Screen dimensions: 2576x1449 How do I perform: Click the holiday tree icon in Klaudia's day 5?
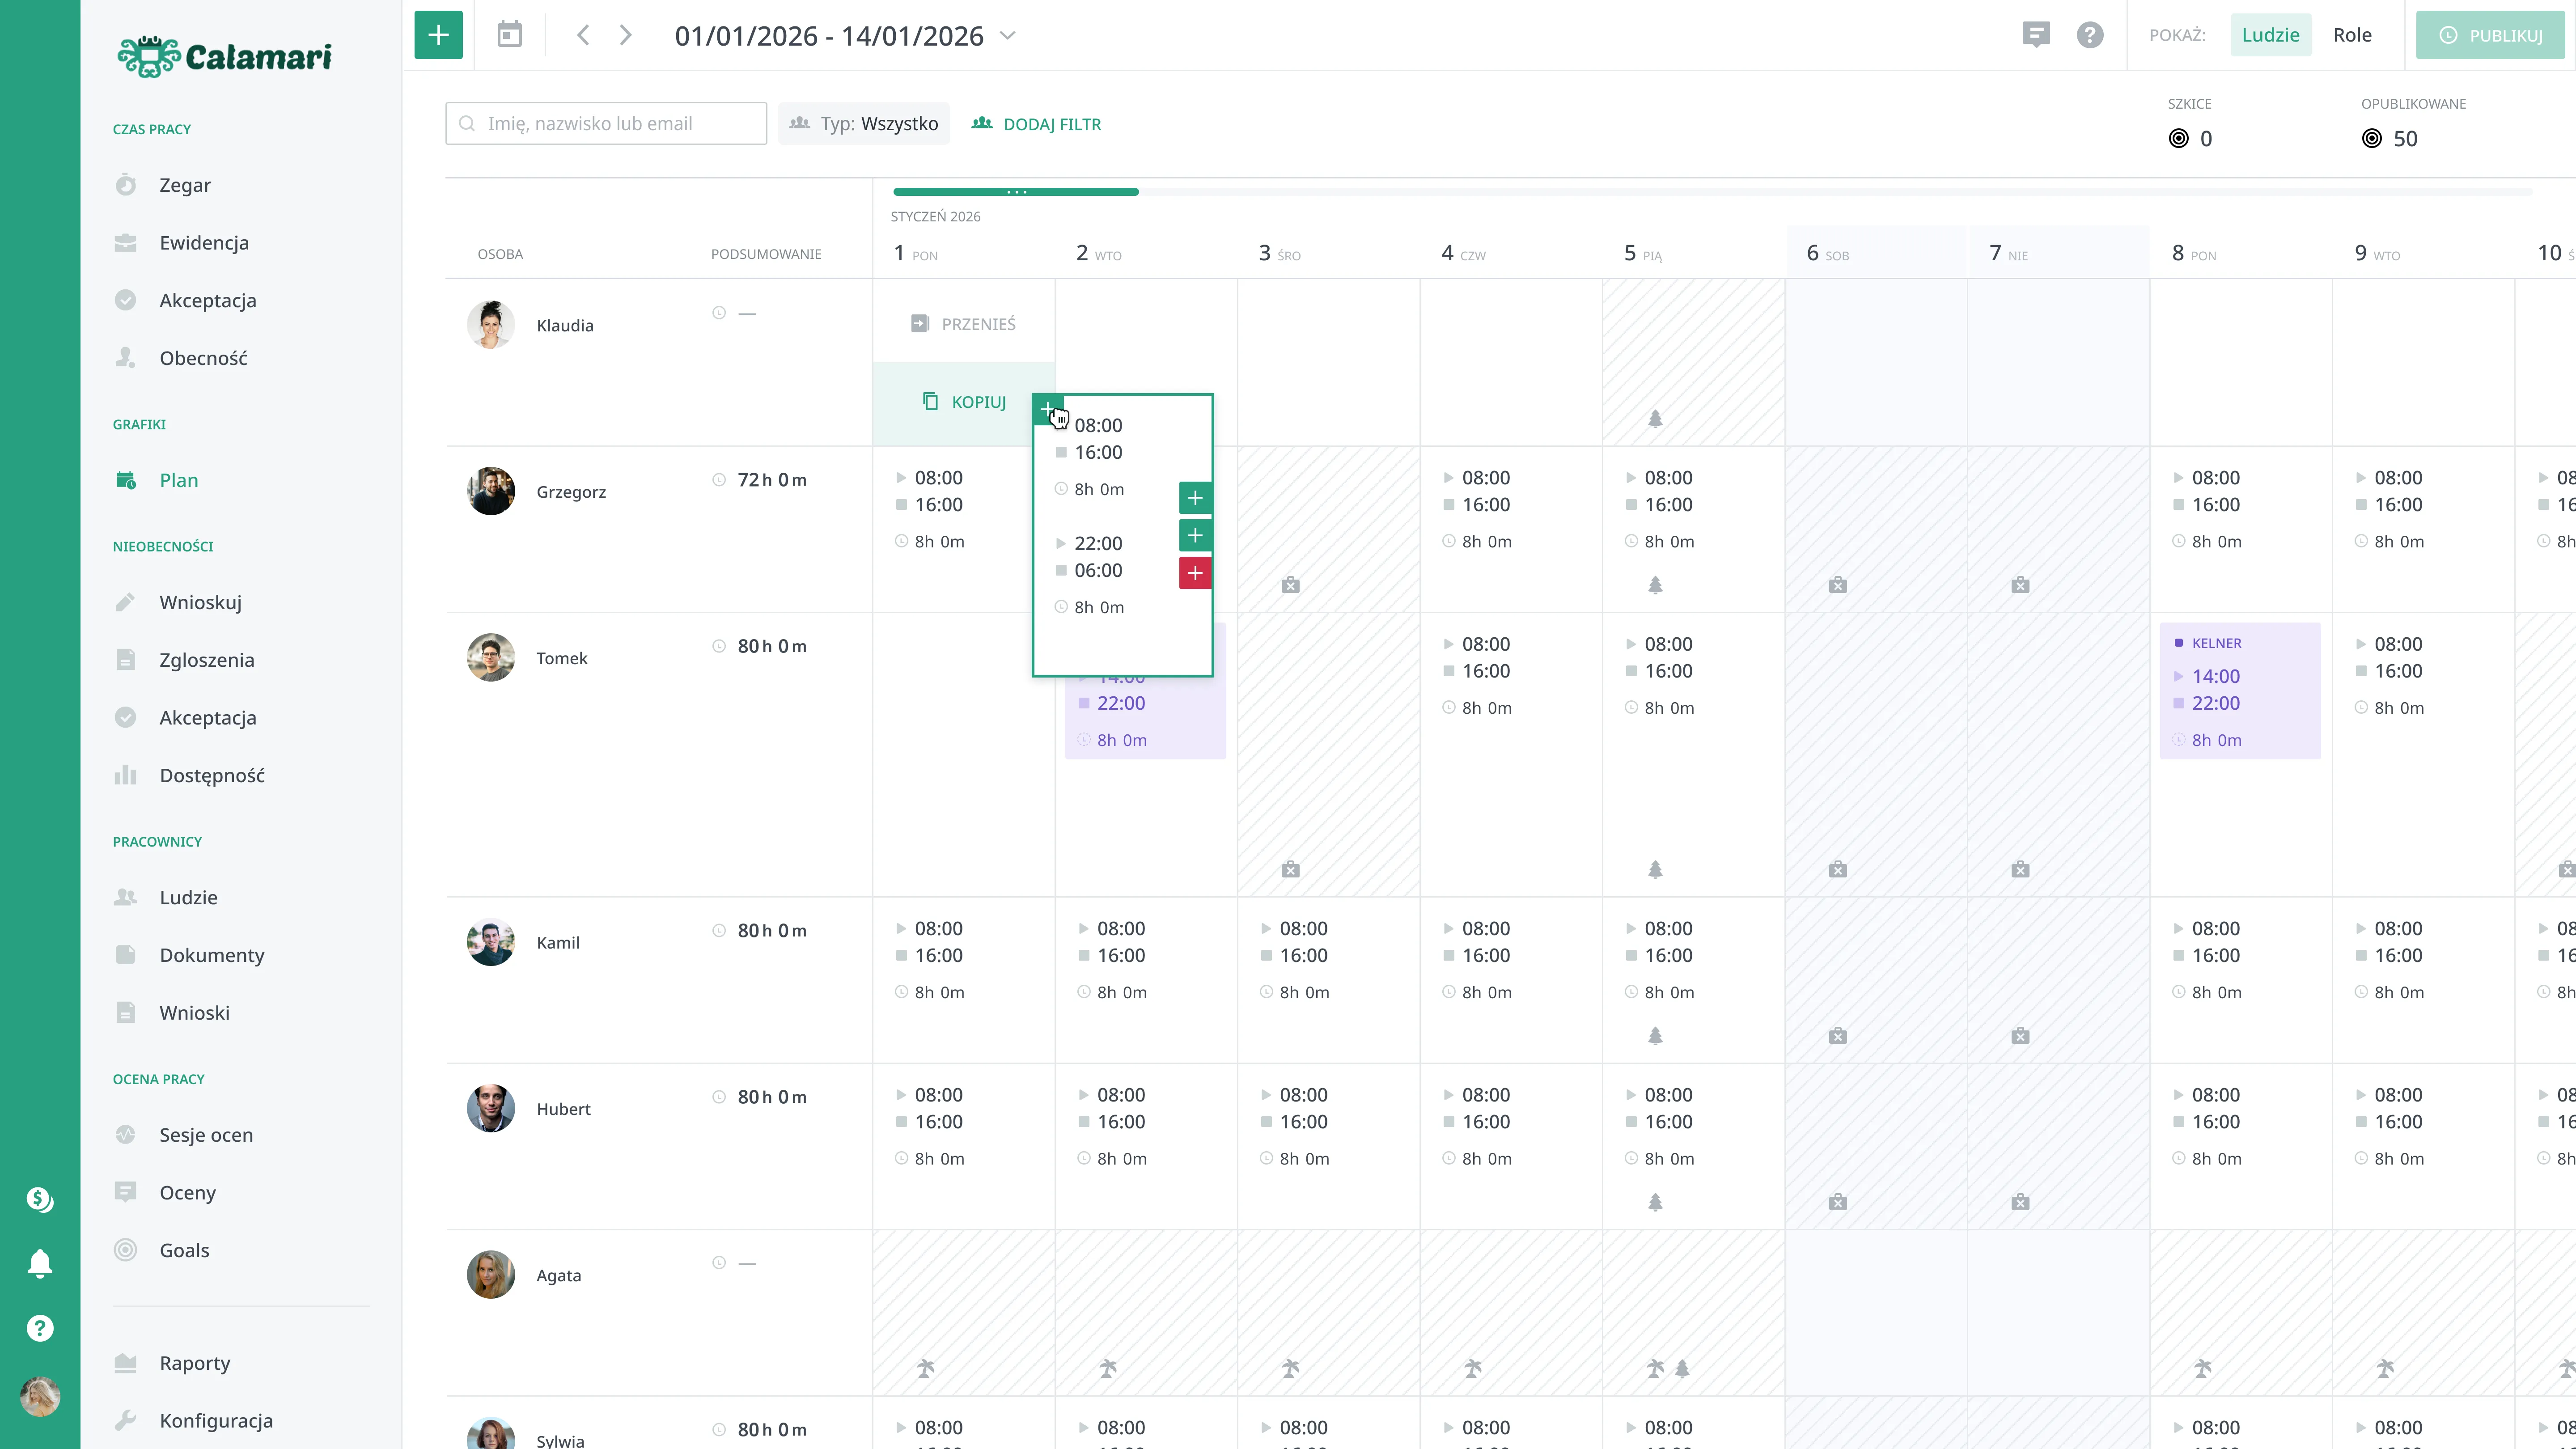[x=1656, y=418]
